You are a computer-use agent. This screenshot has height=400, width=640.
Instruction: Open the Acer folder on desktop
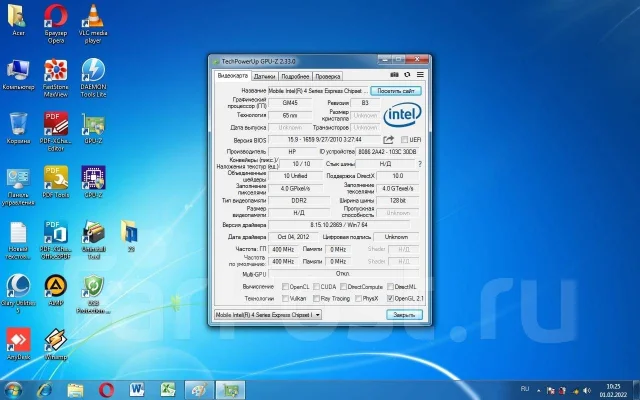(18, 20)
